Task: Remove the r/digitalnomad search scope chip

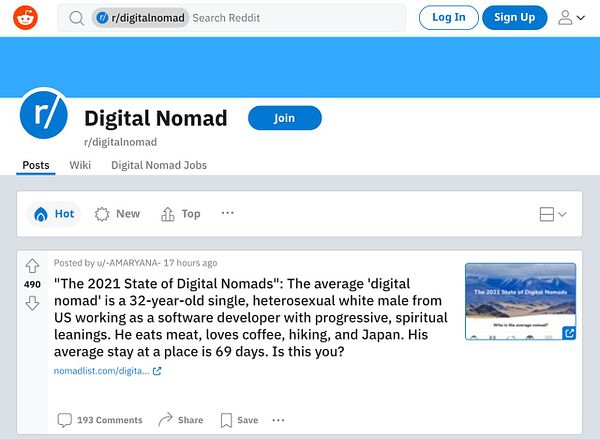Action: (140, 18)
